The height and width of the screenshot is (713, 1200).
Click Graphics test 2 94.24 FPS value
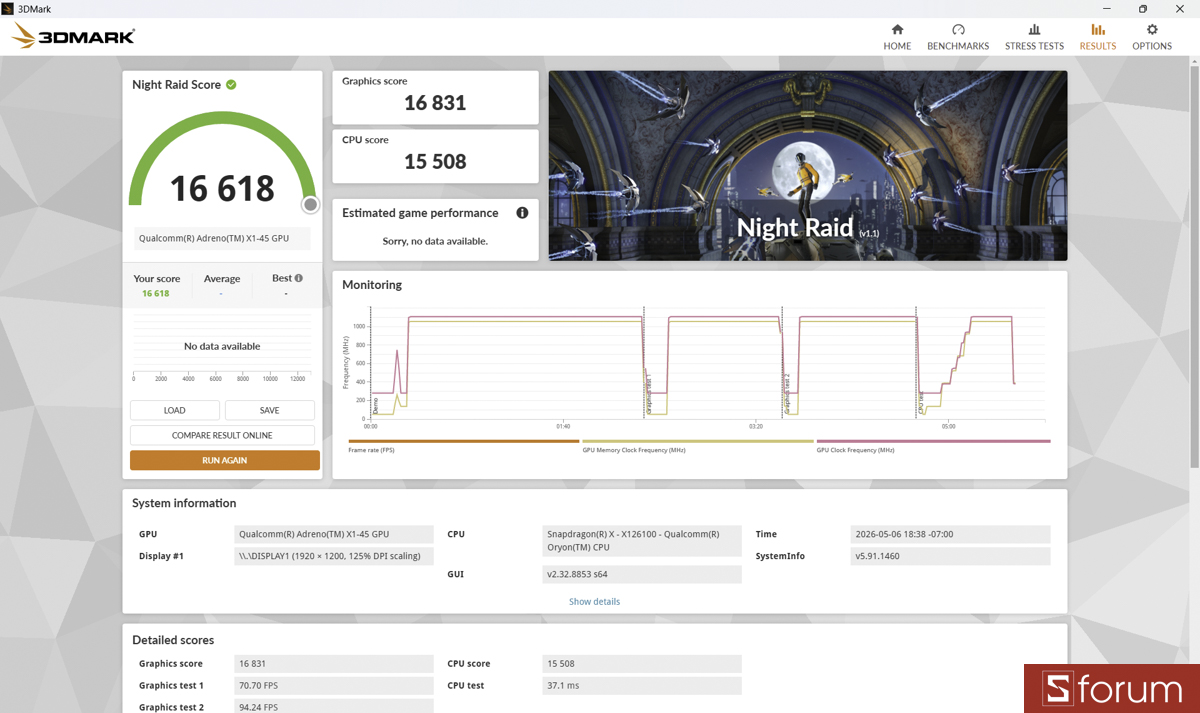point(334,706)
